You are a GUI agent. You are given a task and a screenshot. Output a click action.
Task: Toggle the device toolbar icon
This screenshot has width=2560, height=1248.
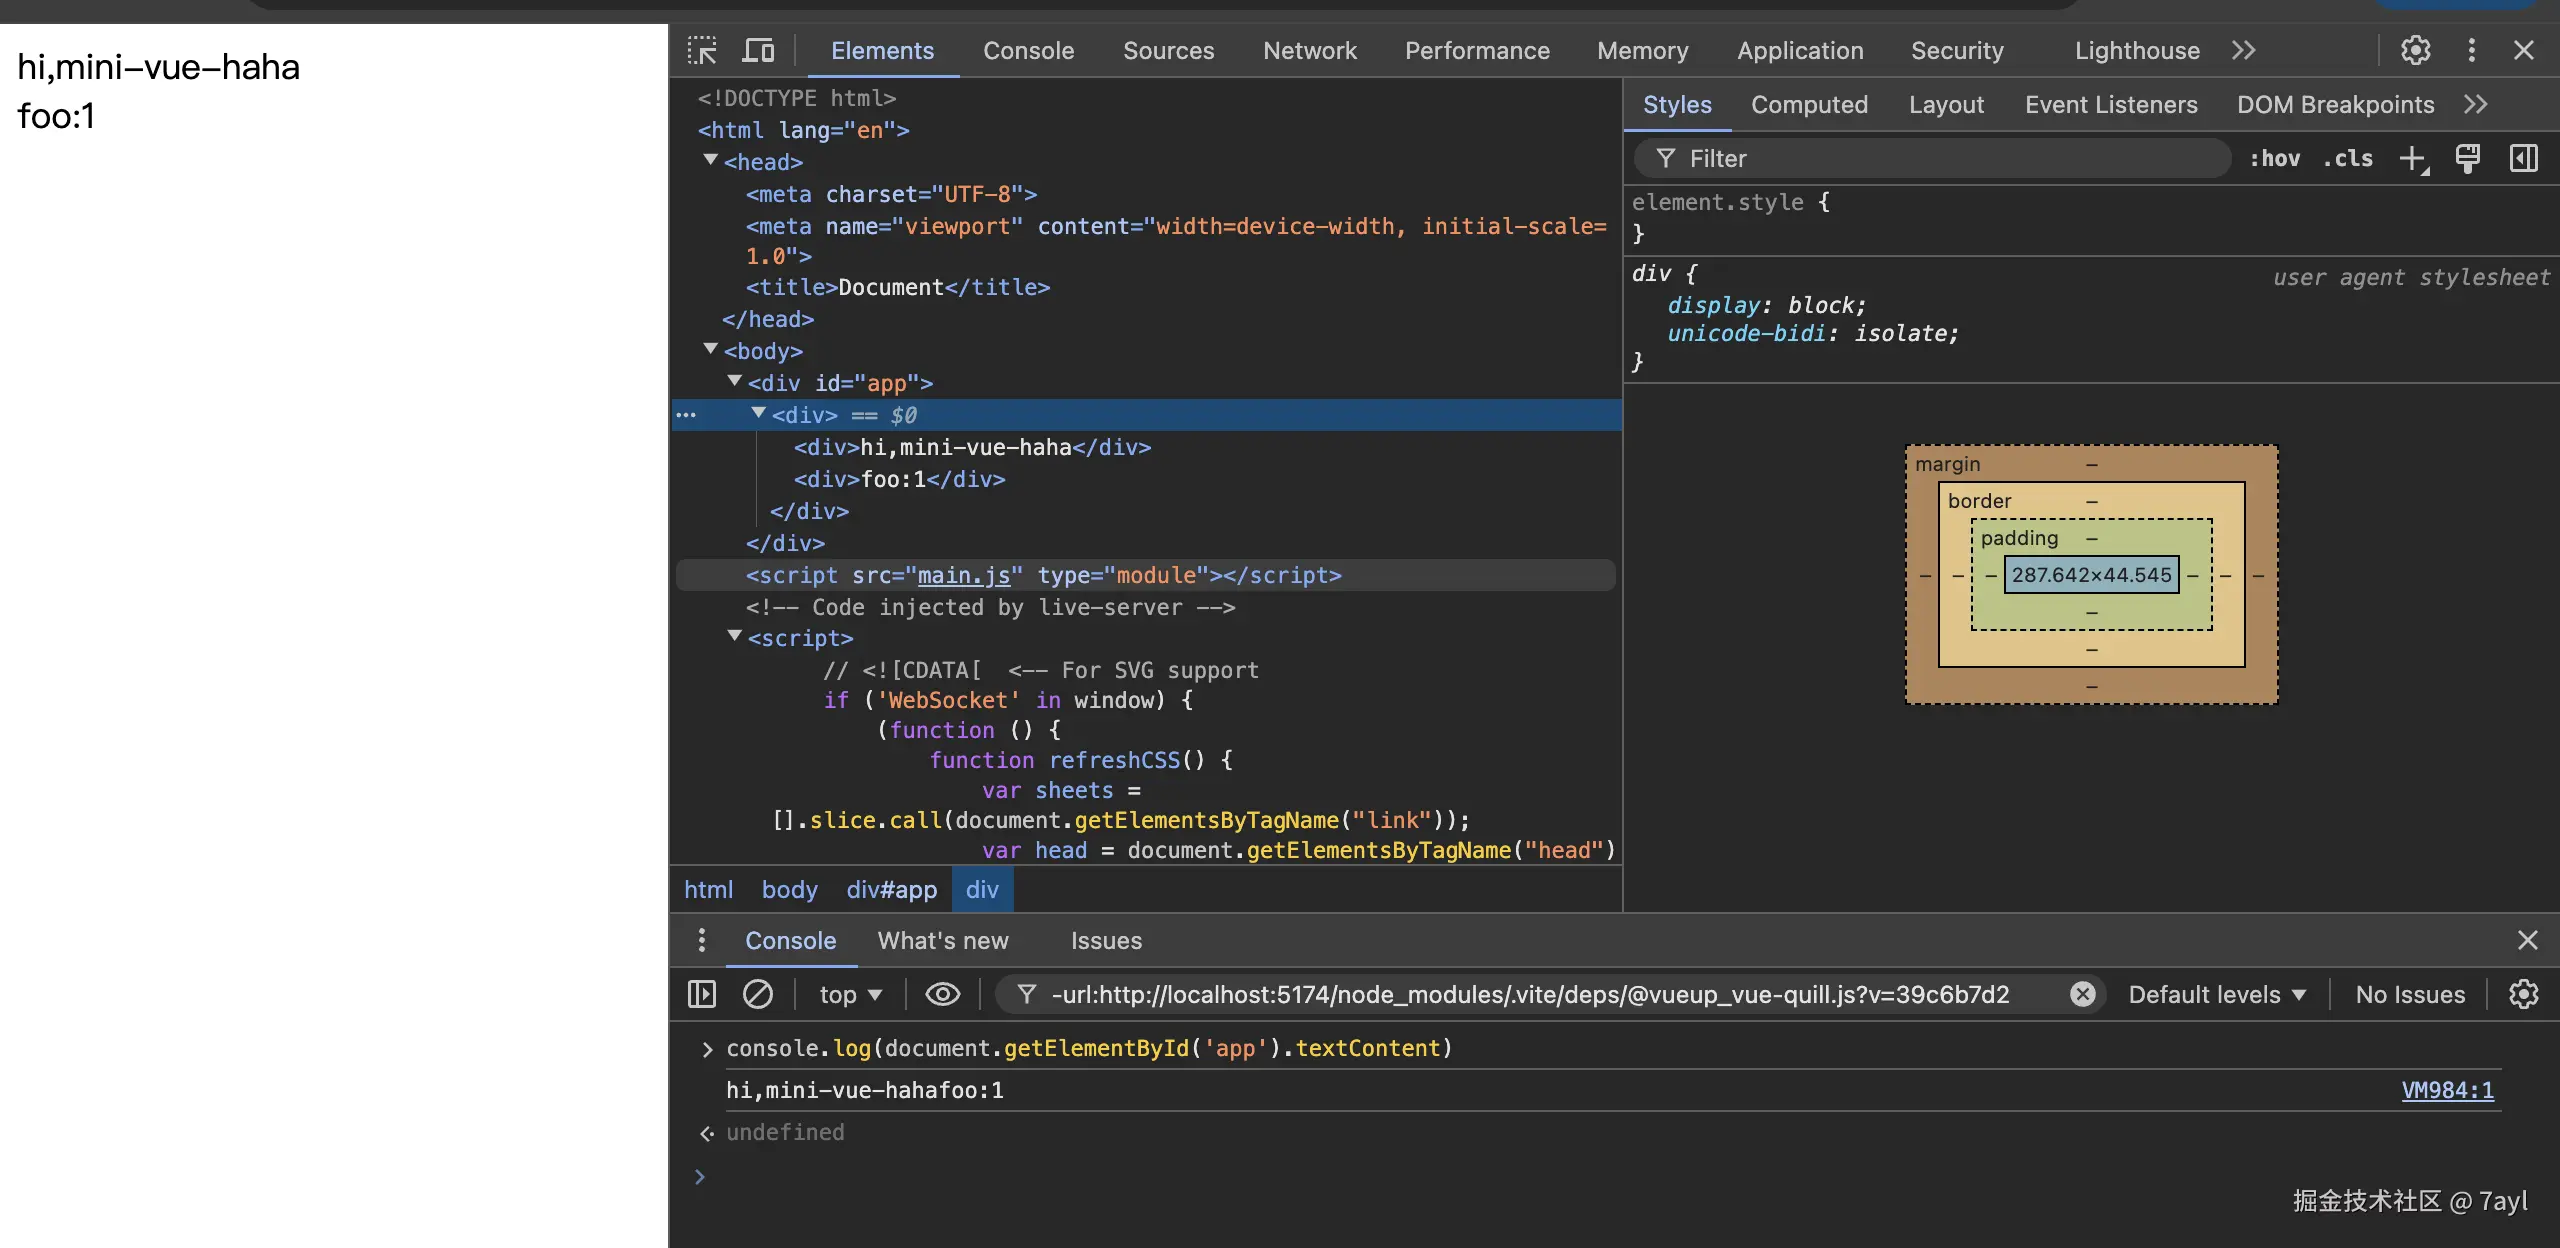click(x=759, y=50)
